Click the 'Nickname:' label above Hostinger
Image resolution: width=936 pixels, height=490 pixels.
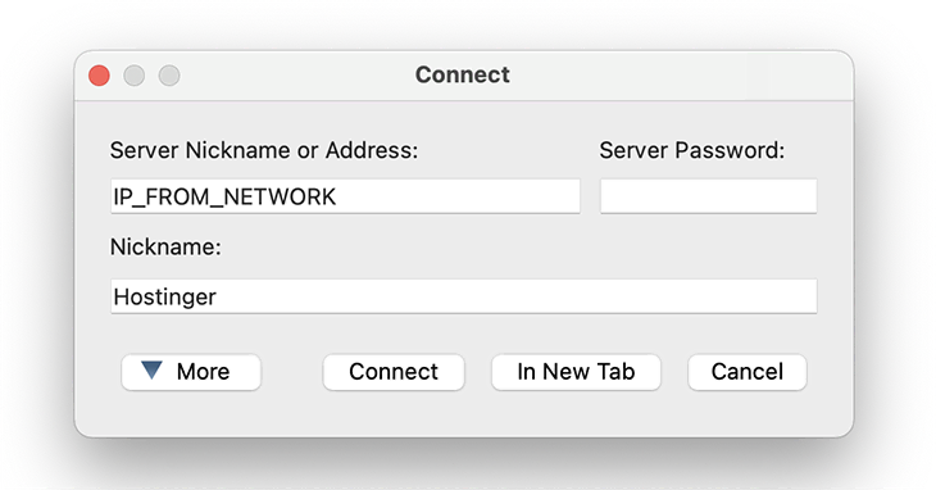(x=165, y=247)
